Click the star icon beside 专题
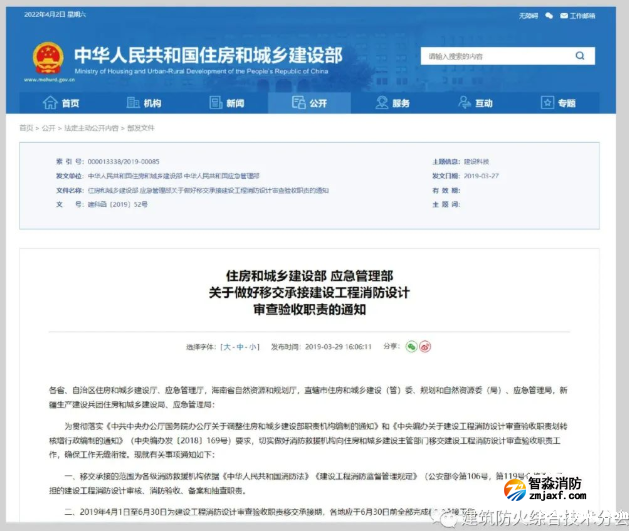This screenshot has width=629, height=531. click(x=547, y=103)
